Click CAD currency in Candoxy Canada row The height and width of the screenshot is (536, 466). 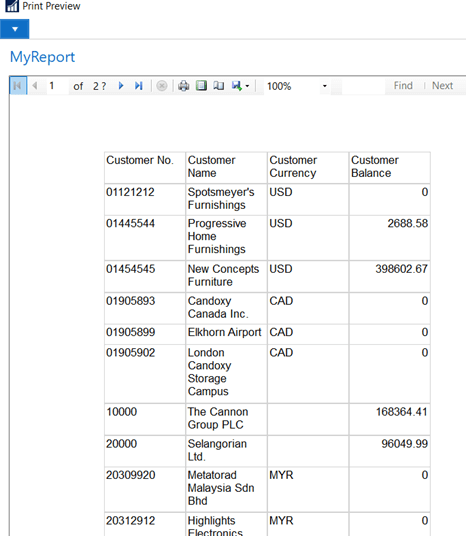click(281, 301)
